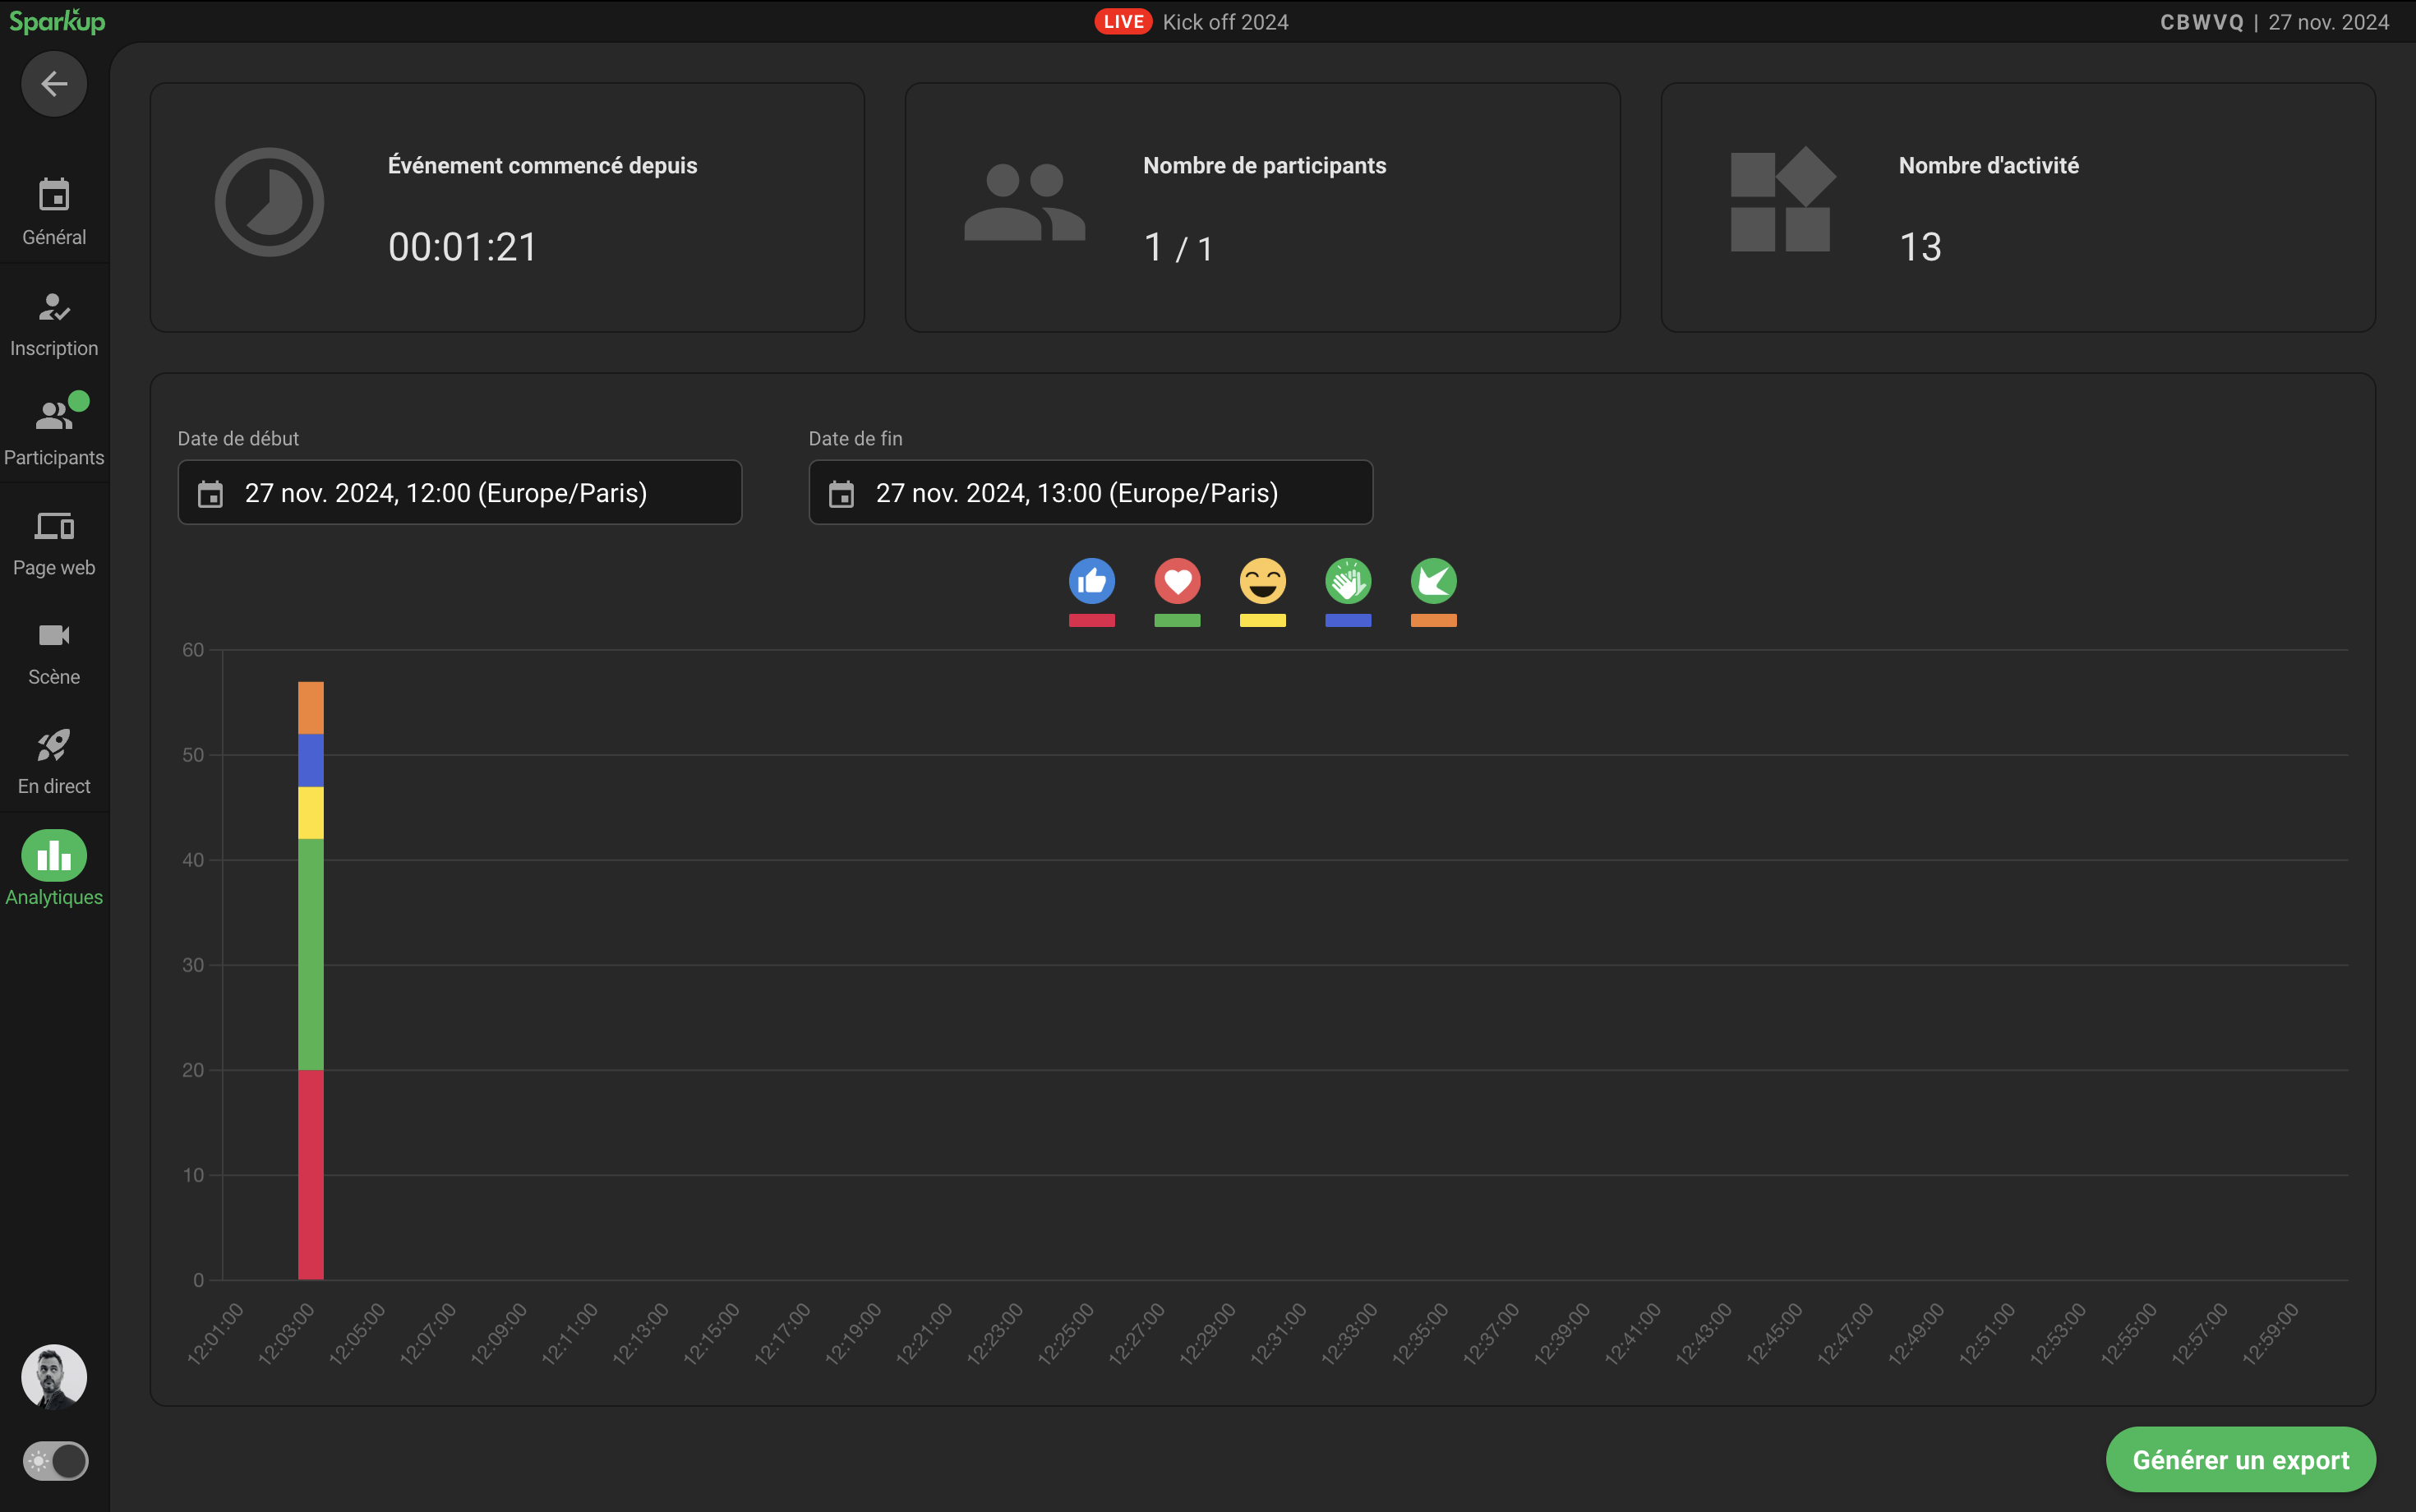Open the Date de début picker
2416x1512 pixels.
coord(459,492)
